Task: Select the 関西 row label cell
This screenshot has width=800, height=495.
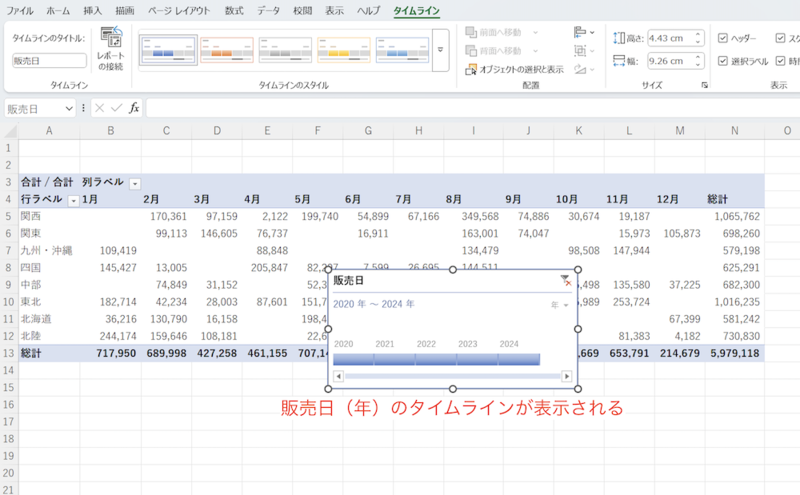Action: tap(49, 216)
